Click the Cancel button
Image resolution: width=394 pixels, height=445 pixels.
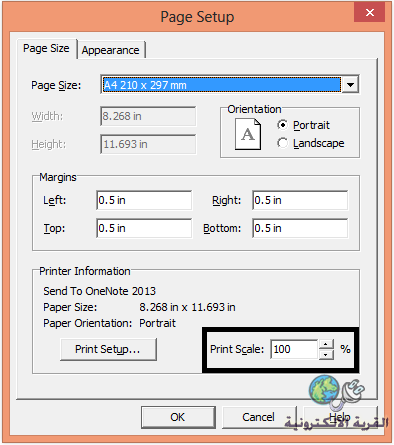pyautogui.click(x=258, y=417)
